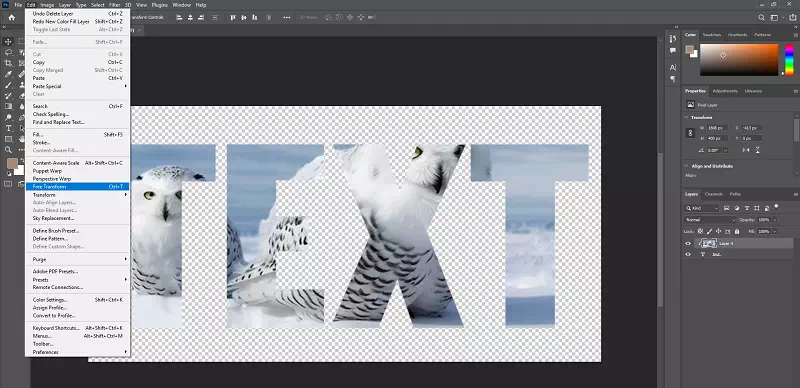Click flip vertical icon in Properties
Image resolution: width=800 pixels, height=388 pixels.
coord(758,150)
